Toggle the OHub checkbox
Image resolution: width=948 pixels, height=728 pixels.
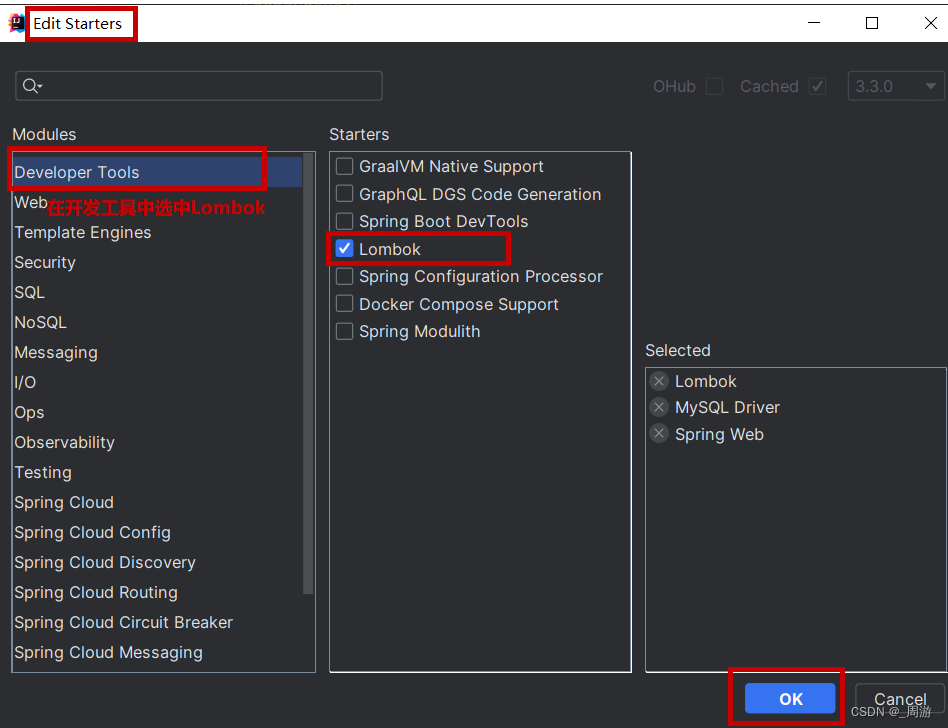pos(715,86)
